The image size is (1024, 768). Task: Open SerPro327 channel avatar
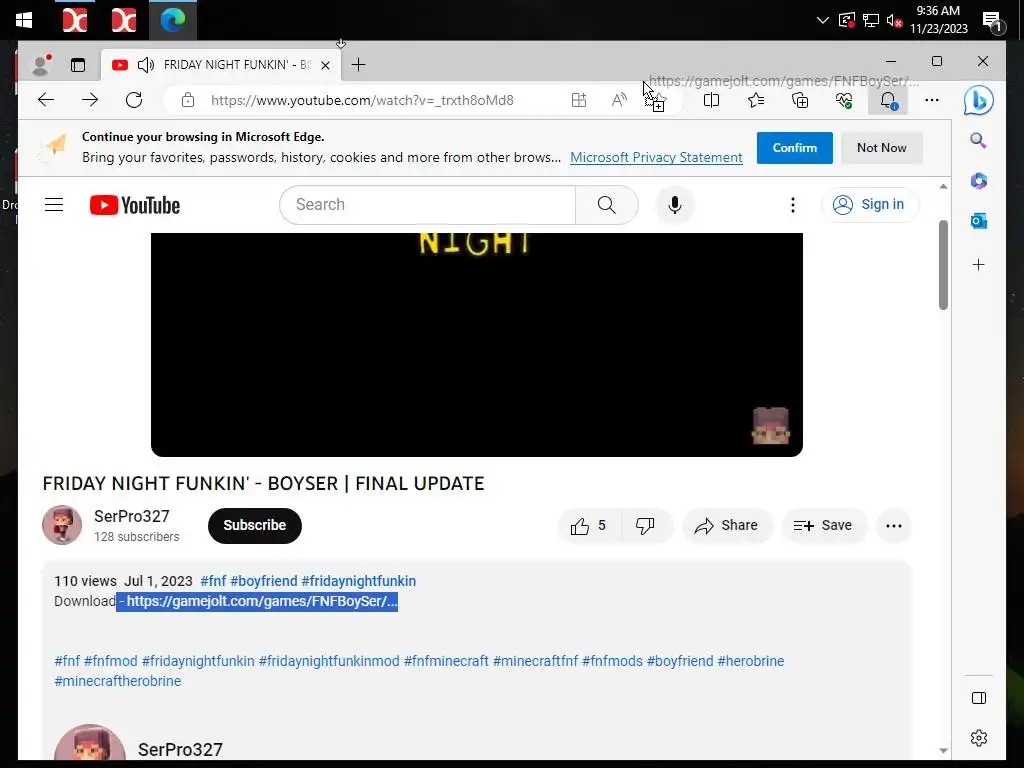[x=62, y=525]
